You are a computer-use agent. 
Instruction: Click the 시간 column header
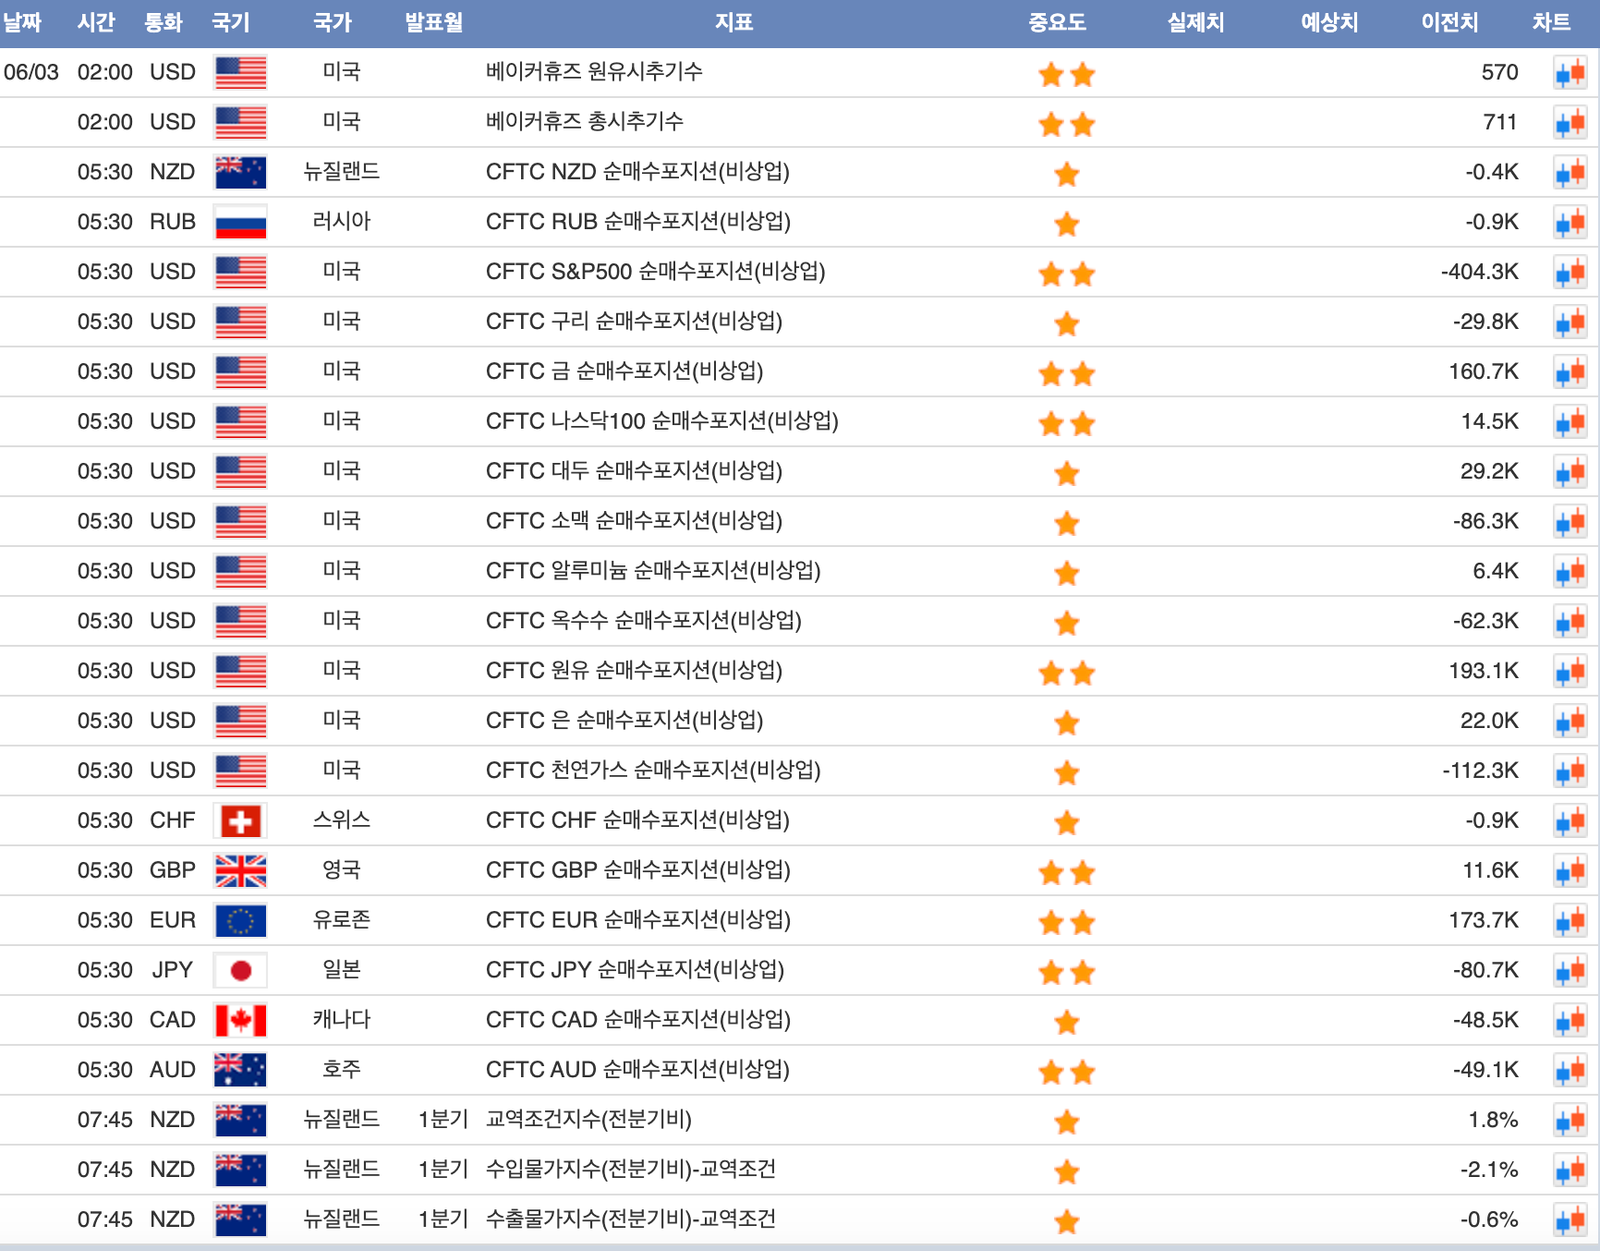point(96,22)
